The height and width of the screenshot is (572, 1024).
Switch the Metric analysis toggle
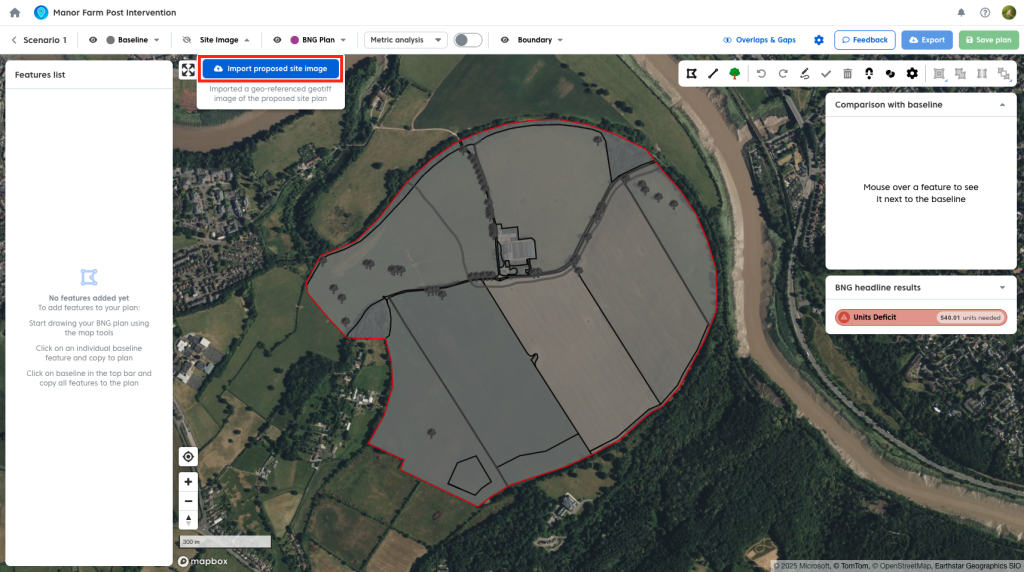pyautogui.click(x=467, y=40)
